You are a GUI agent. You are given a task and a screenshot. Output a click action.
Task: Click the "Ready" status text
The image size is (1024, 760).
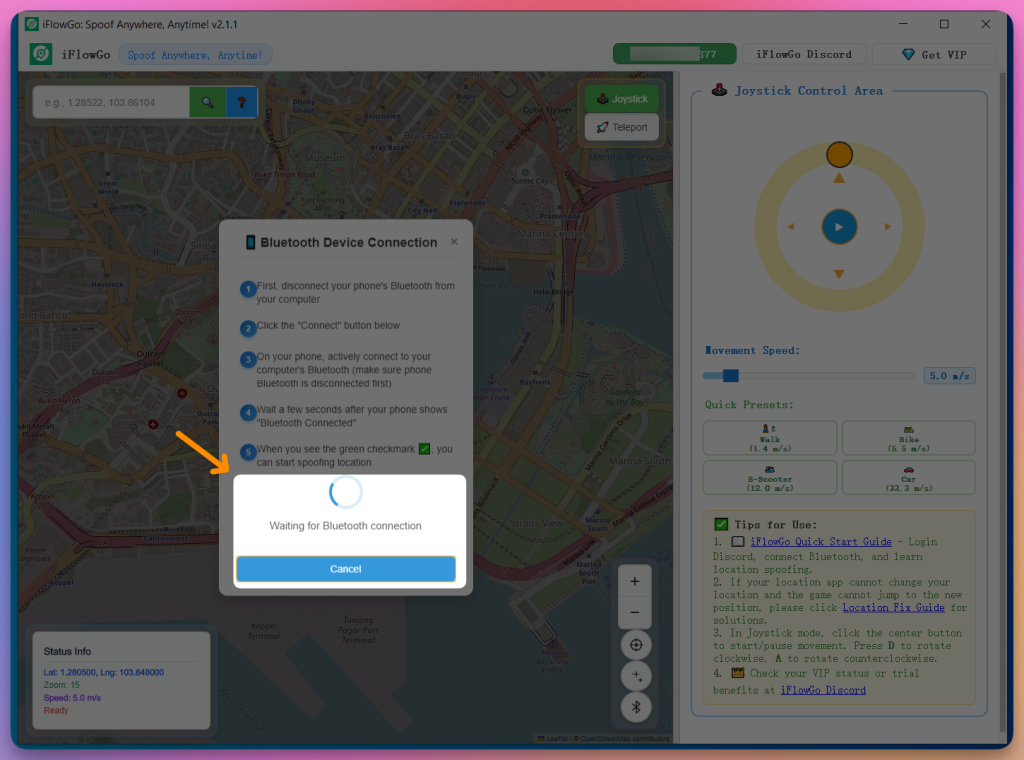click(x=56, y=710)
